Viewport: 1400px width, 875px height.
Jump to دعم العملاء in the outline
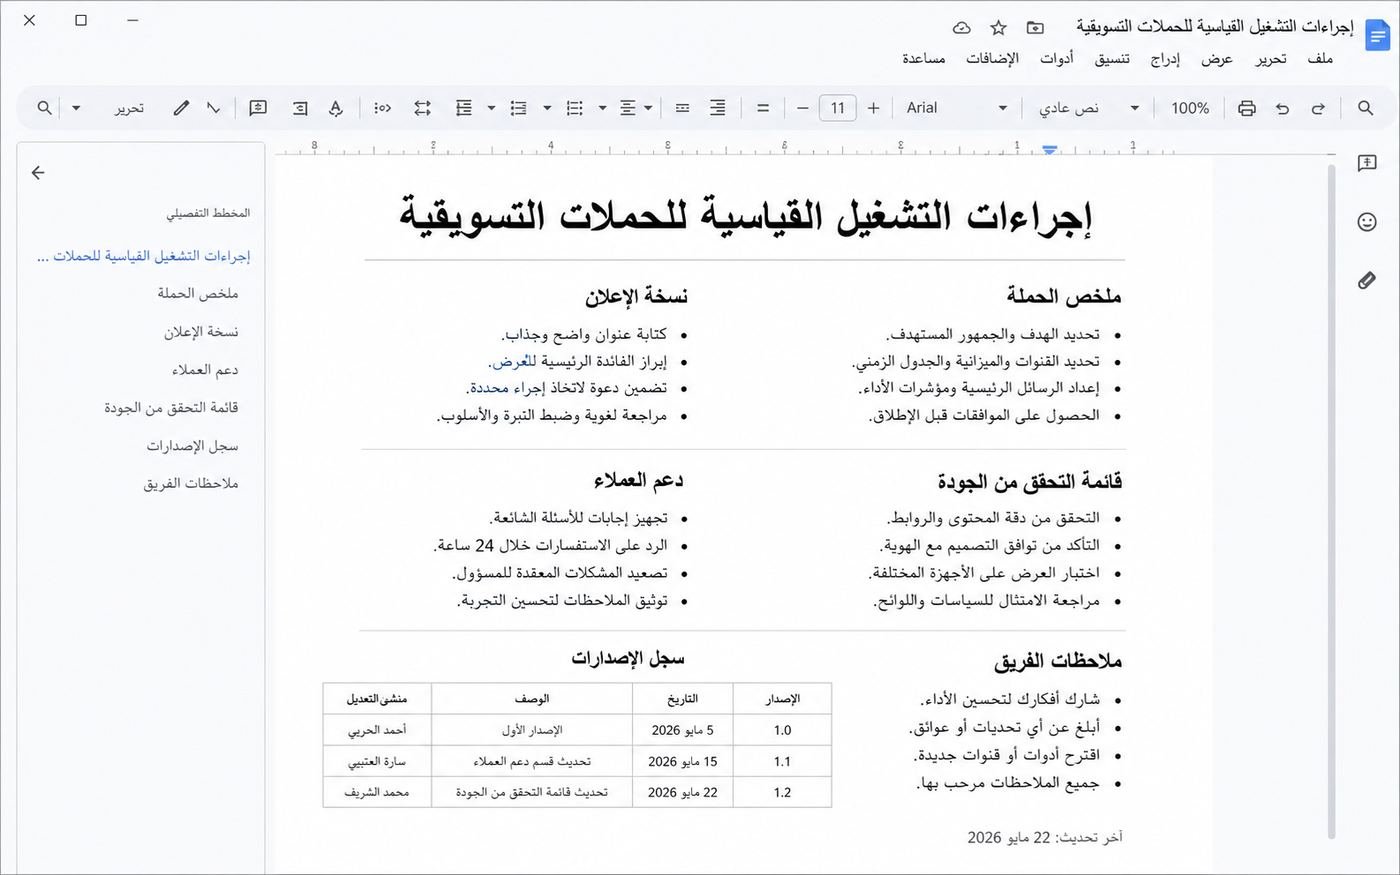pyautogui.click(x=205, y=370)
